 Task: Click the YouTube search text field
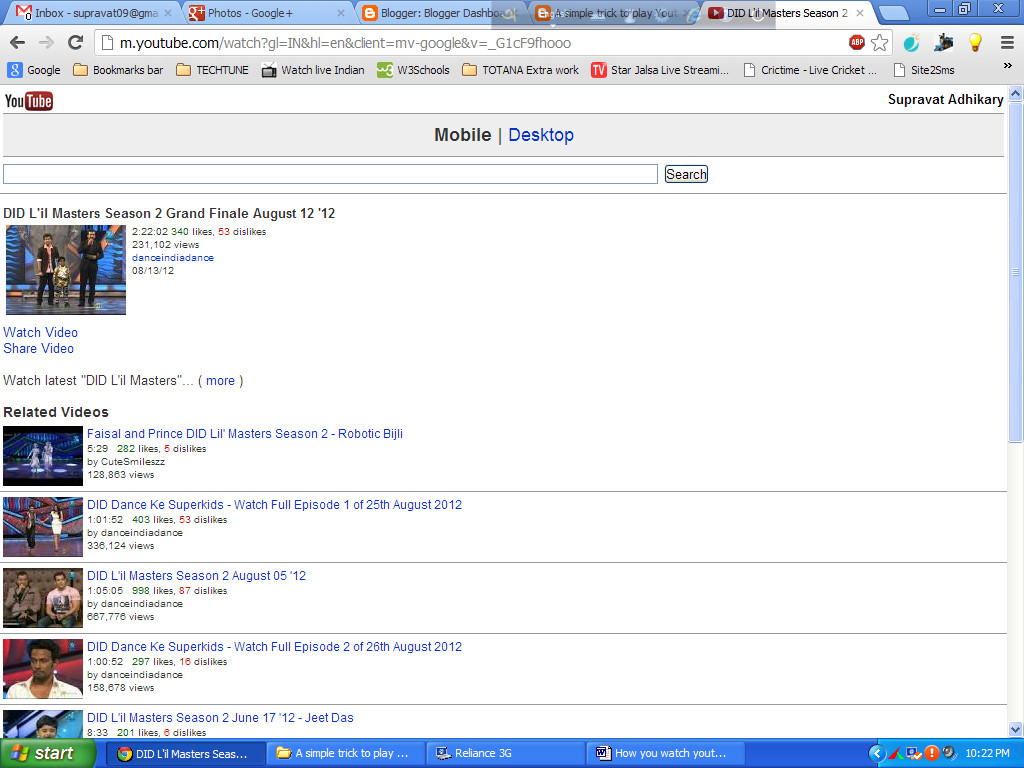(330, 174)
